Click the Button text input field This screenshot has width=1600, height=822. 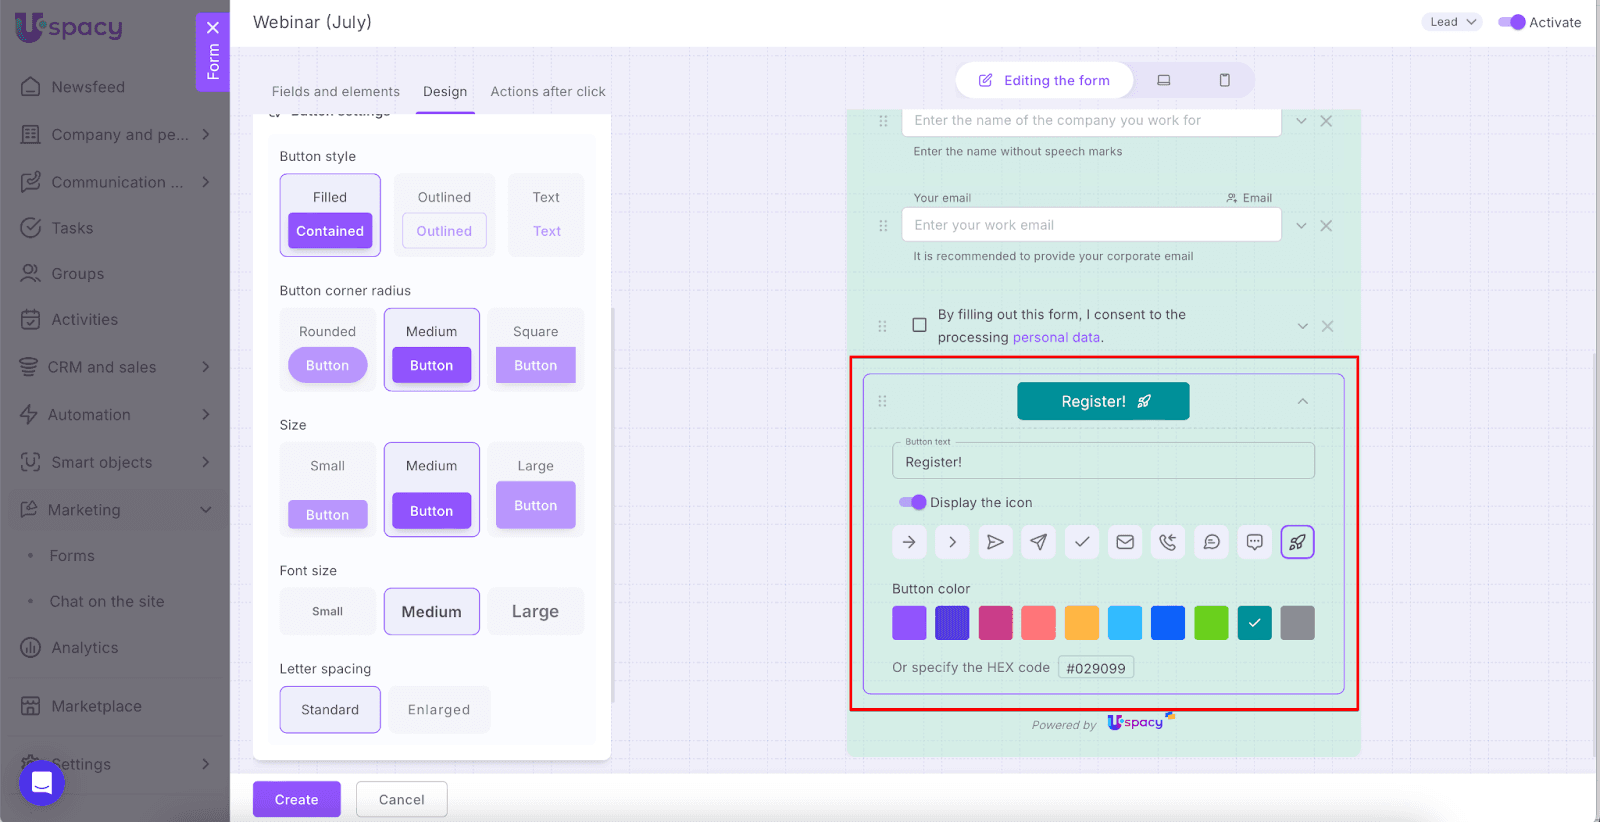click(x=1102, y=462)
